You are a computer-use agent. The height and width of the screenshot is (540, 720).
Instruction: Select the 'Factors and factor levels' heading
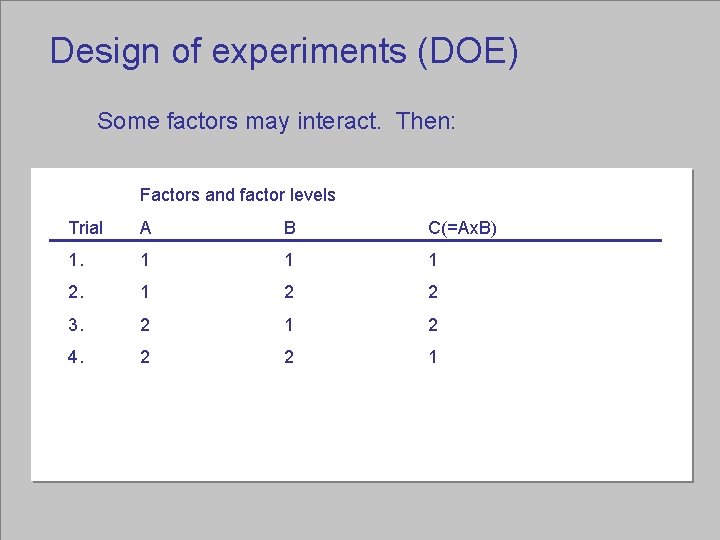pyautogui.click(x=237, y=195)
